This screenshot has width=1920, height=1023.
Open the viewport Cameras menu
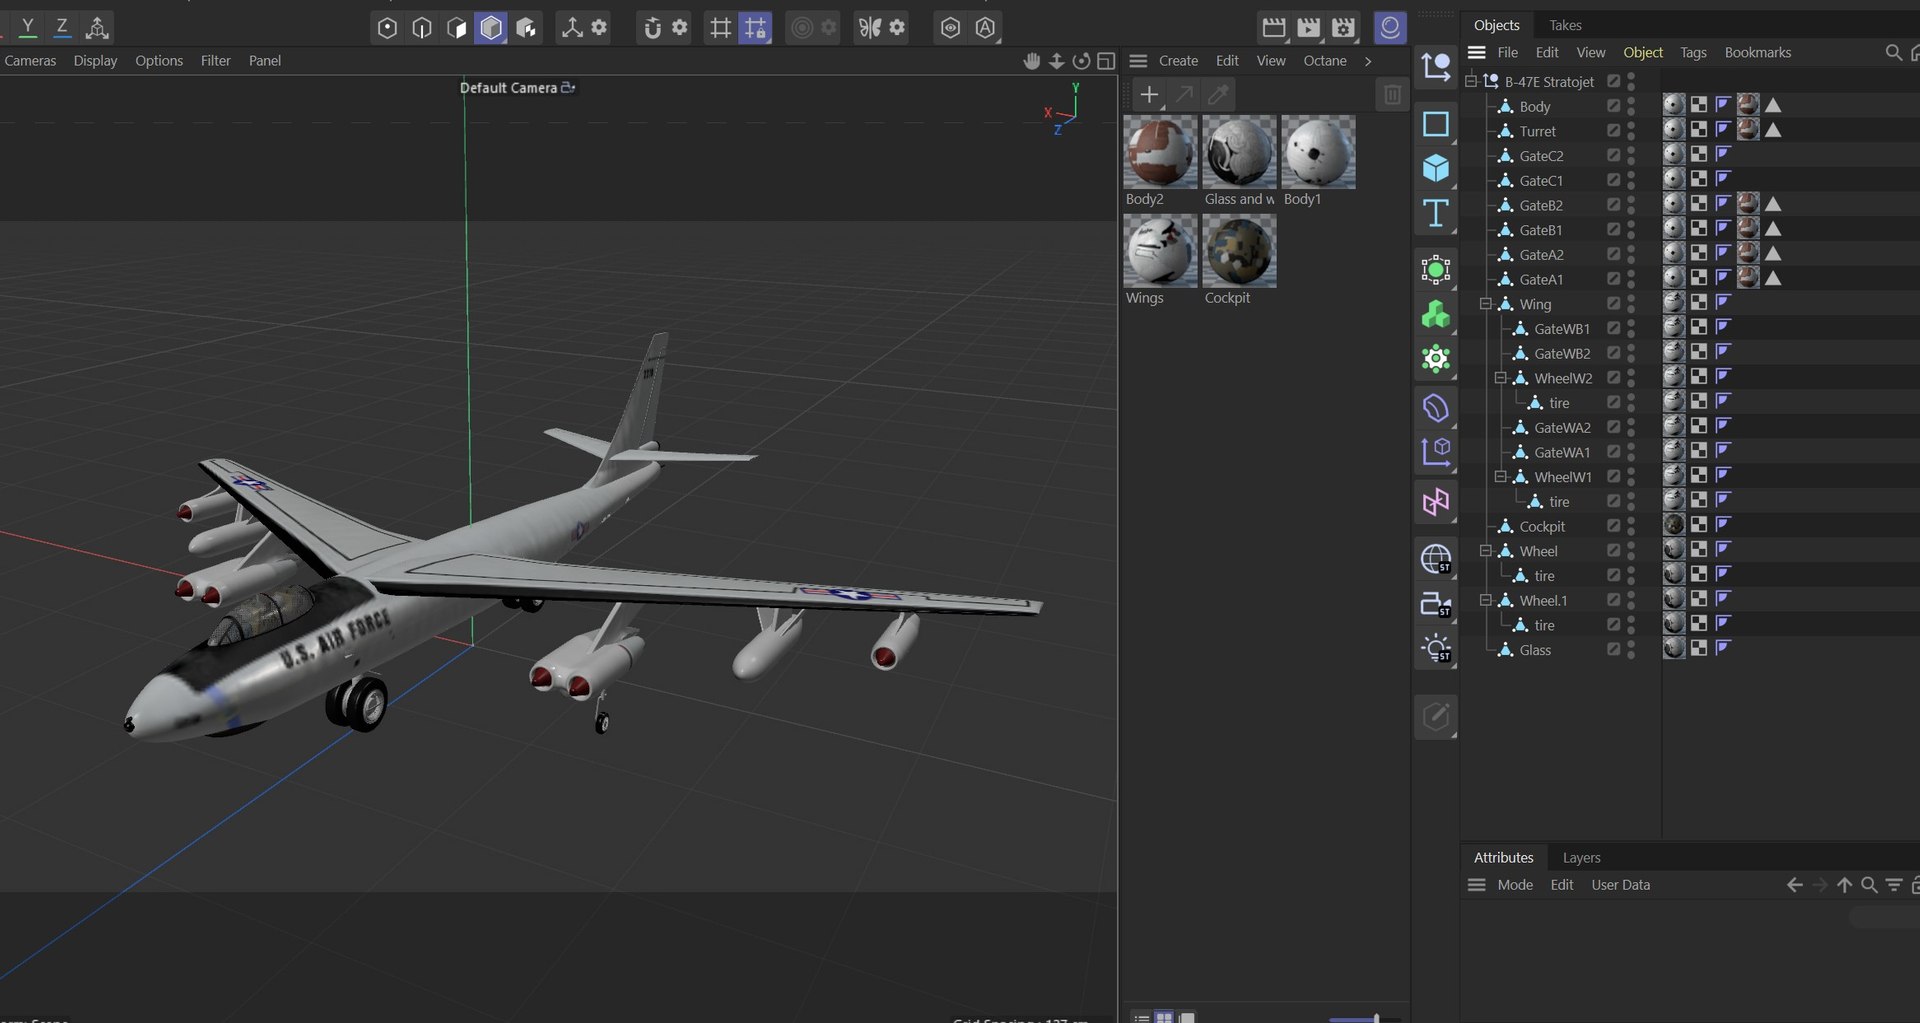(x=30, y=61)
